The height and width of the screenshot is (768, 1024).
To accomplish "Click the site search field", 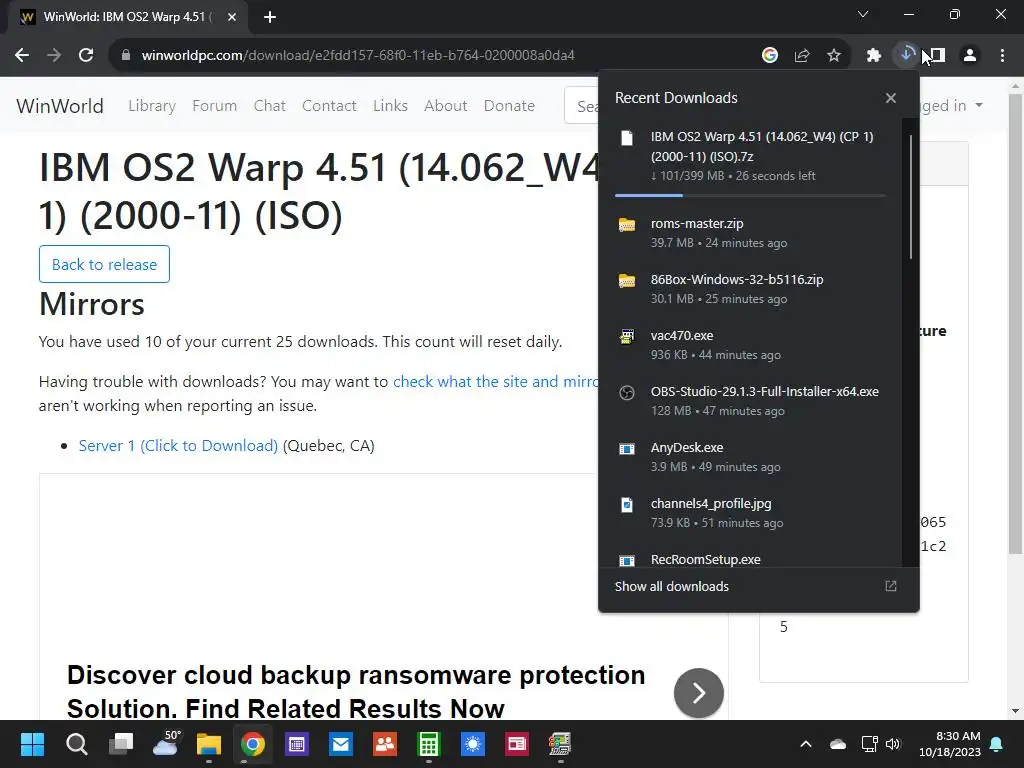I will (582, 105).
